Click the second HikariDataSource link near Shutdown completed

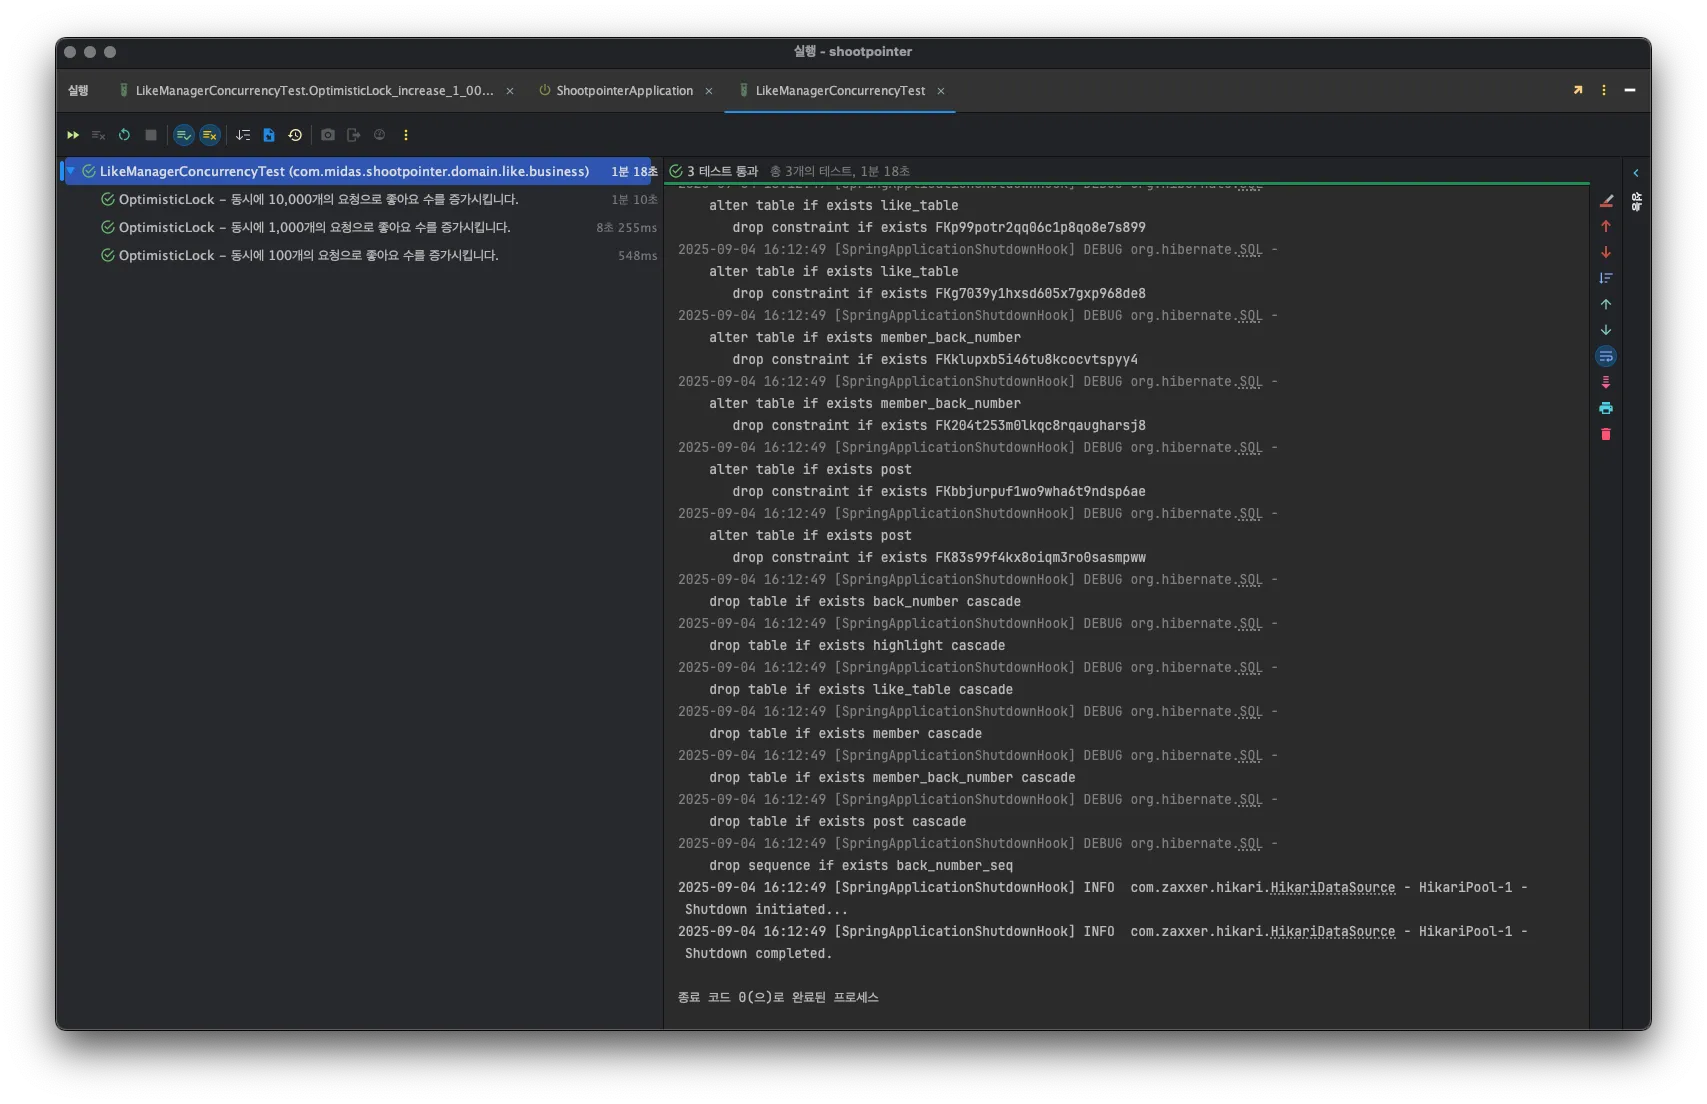coord(1332,932)
